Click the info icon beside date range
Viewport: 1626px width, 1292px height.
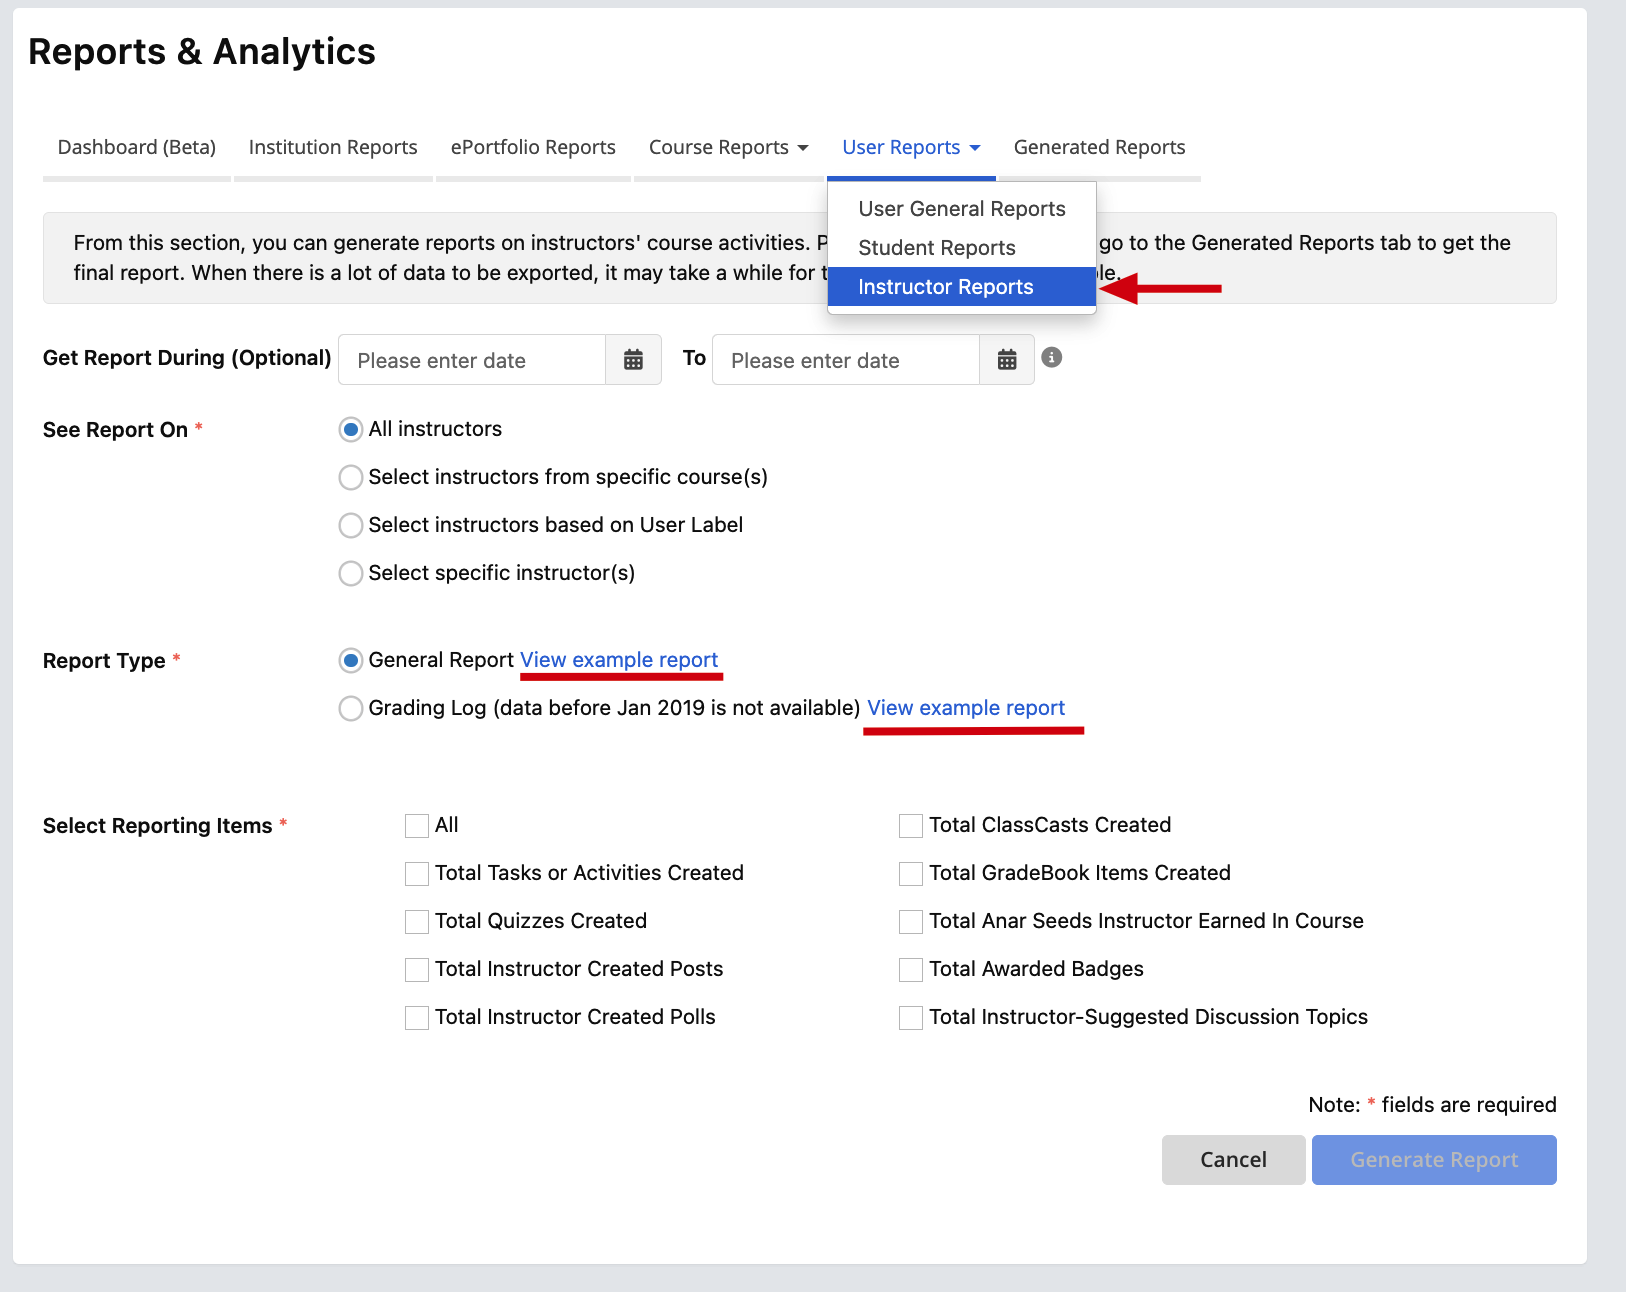[1052, 357]
